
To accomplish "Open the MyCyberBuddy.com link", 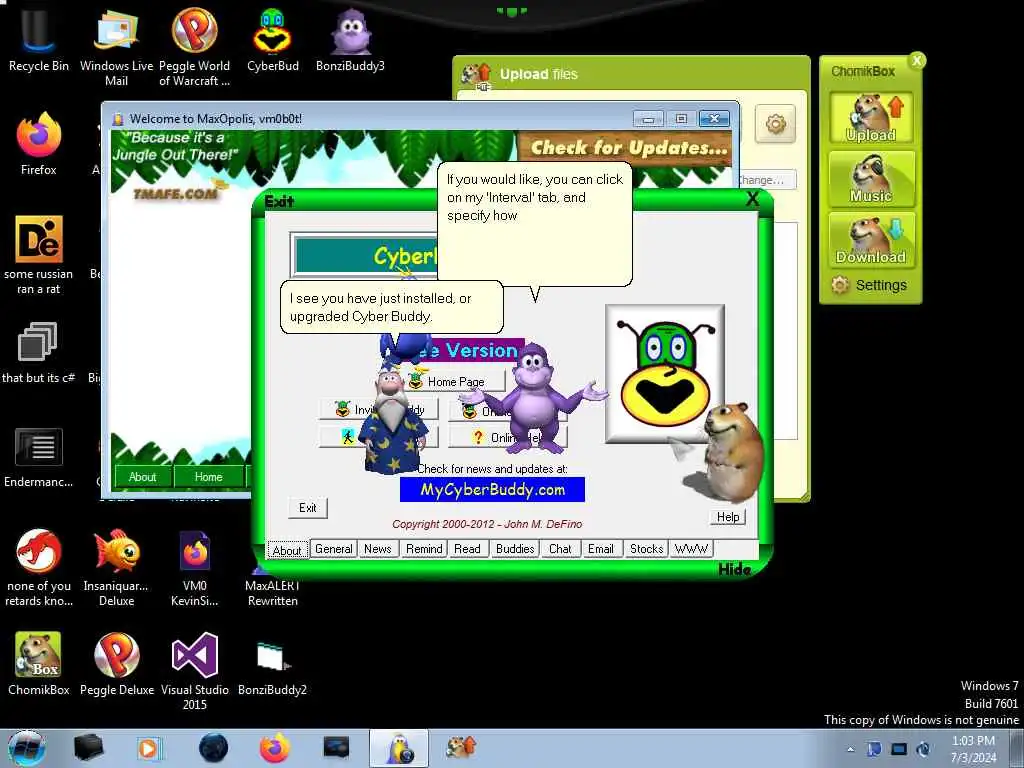I will click(x=492, y=490).
